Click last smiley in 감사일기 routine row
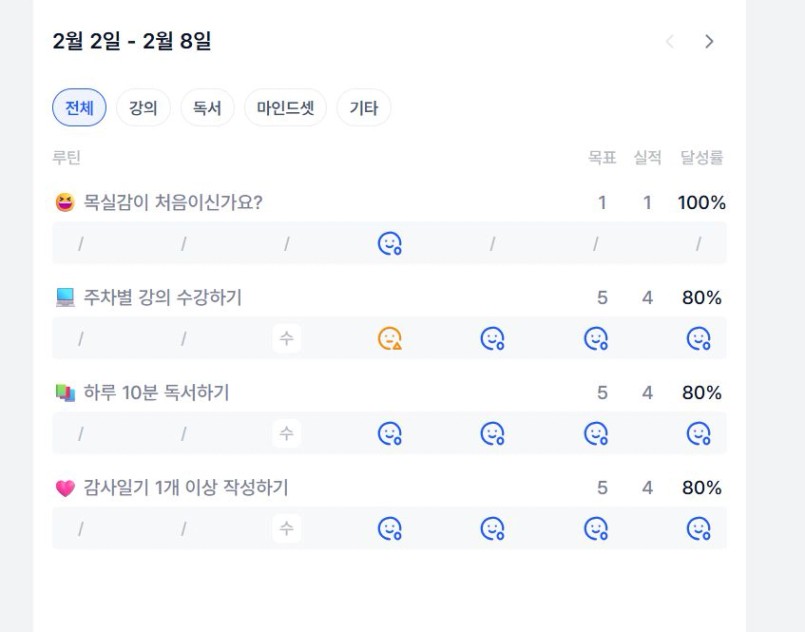Image resolution: width=805 pixels, height=632 pixels. coord(698,528)
